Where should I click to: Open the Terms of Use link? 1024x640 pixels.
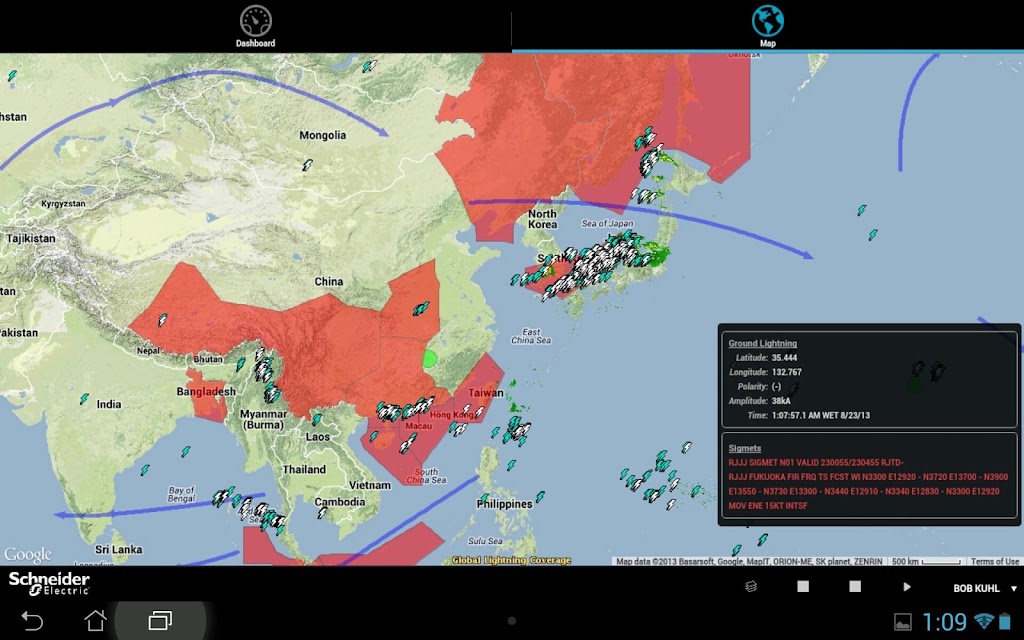tap(994, 561)
